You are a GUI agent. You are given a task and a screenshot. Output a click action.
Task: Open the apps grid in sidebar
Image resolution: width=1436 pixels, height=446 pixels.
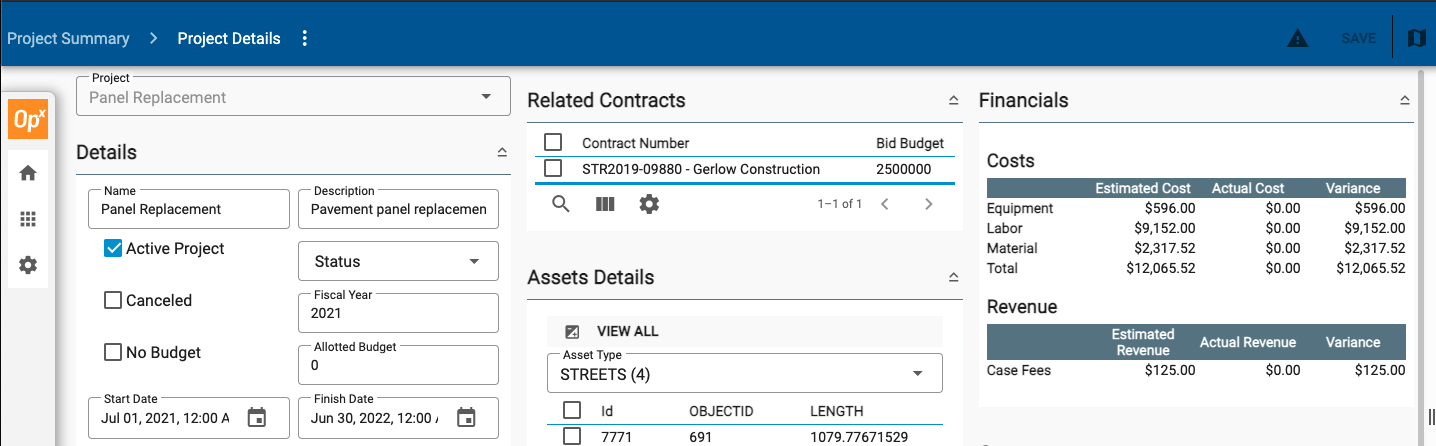[x=28, y=219]
